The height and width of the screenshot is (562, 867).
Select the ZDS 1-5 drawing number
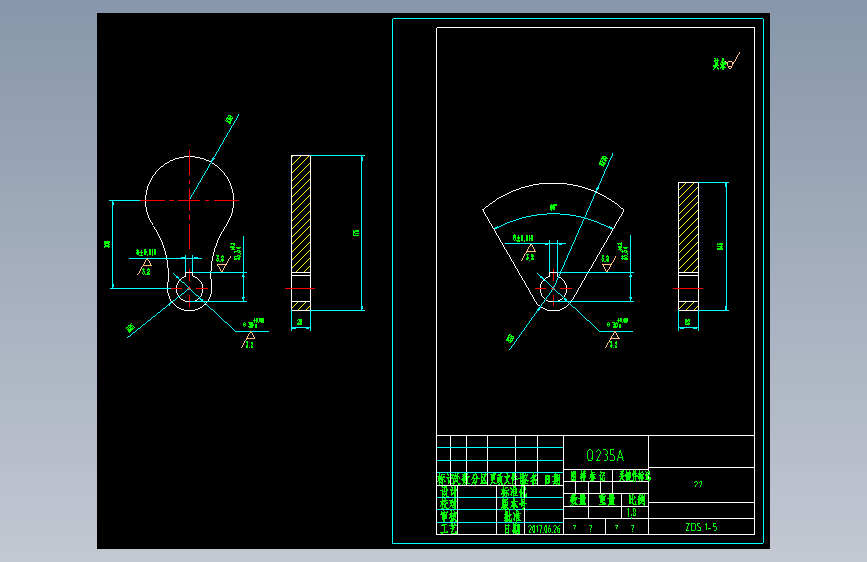coord(701,527)
